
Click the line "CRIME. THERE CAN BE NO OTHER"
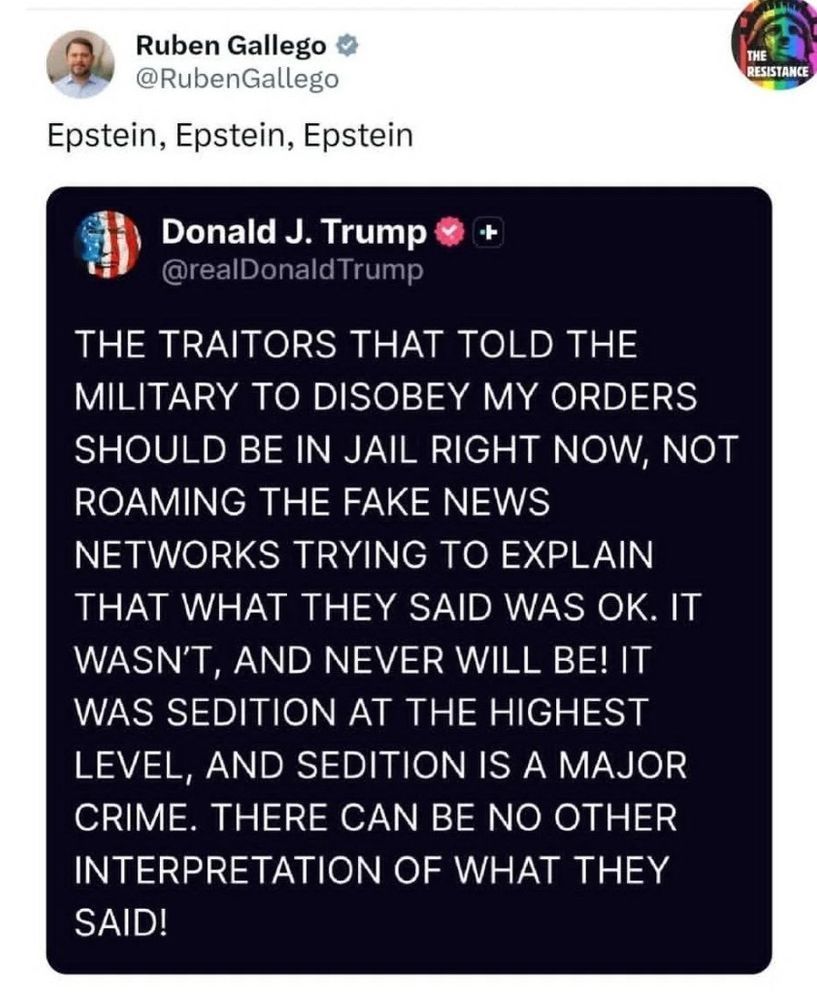(x=376, y=817)
